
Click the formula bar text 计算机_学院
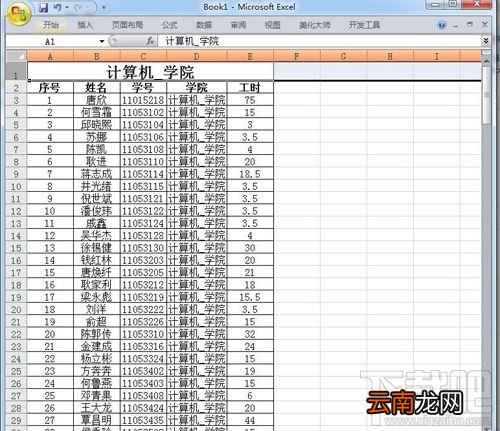coord(192,41)
